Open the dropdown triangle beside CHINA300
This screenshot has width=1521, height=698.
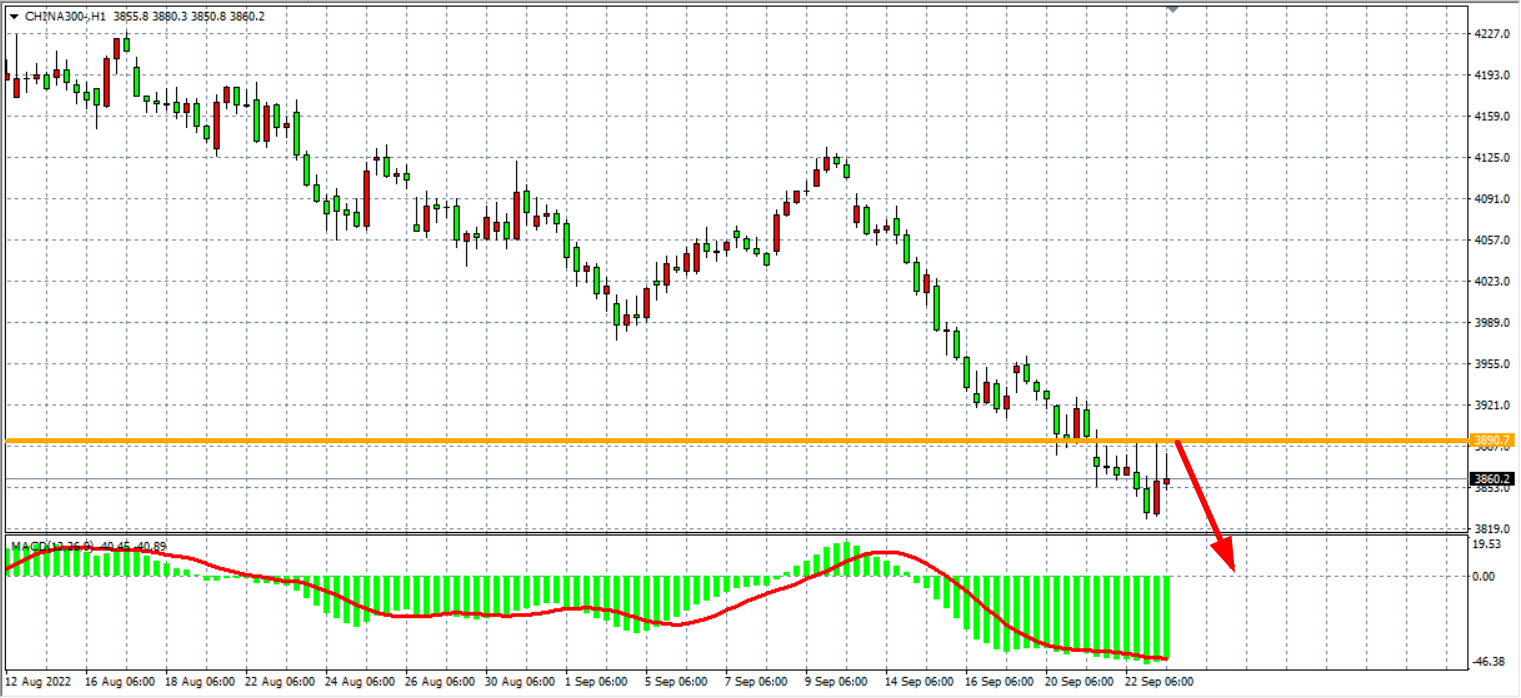tap(13, 17)
